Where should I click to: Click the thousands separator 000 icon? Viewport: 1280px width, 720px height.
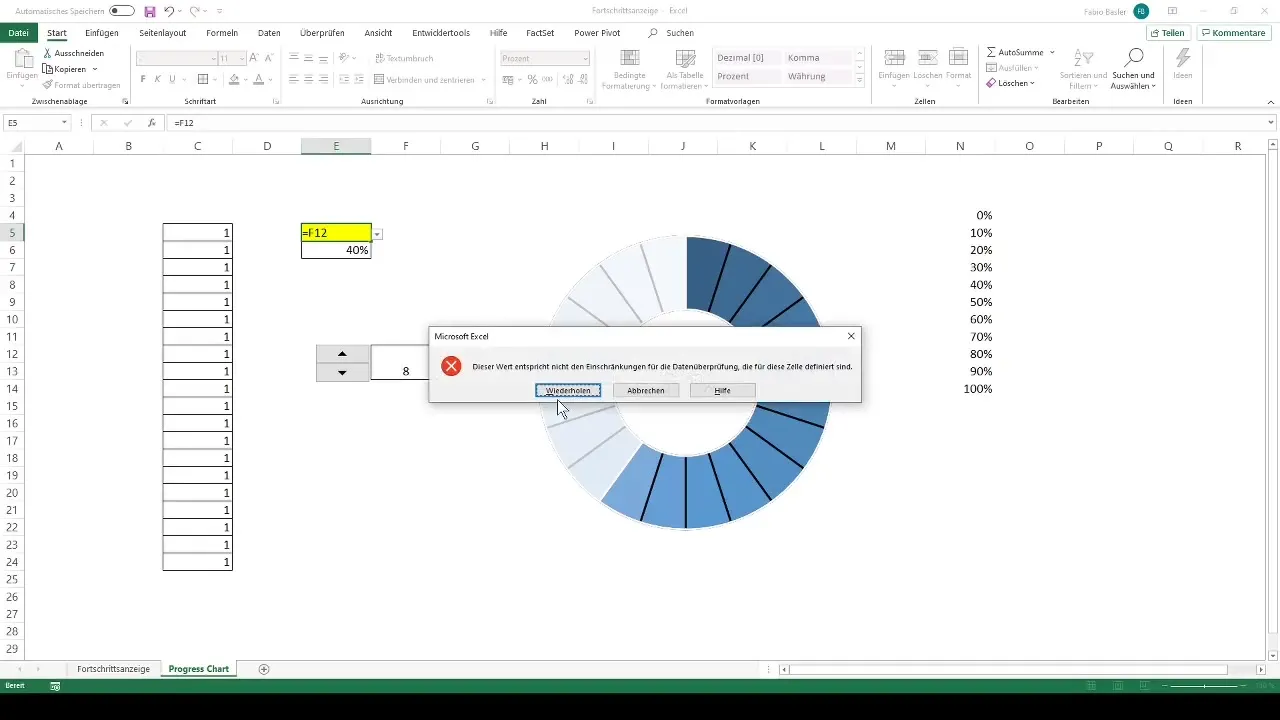[548, 79]
